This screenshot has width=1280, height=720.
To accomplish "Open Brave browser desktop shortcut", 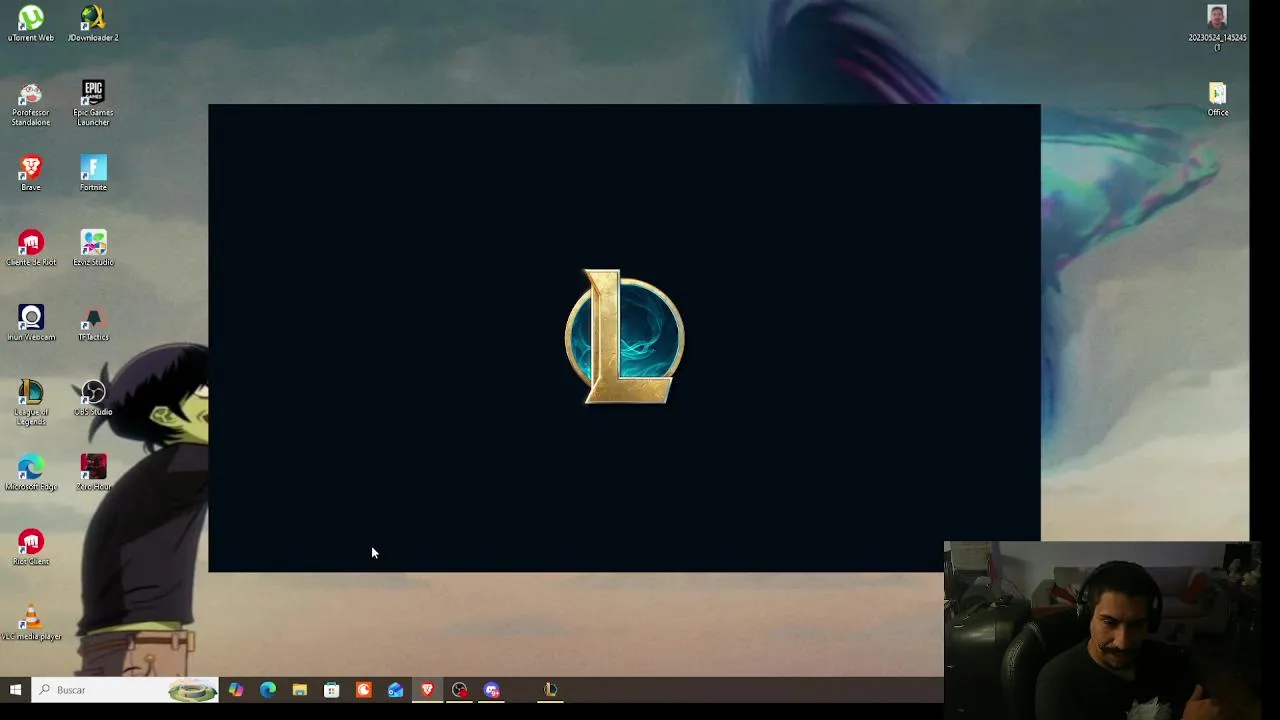I will [31, 173].
